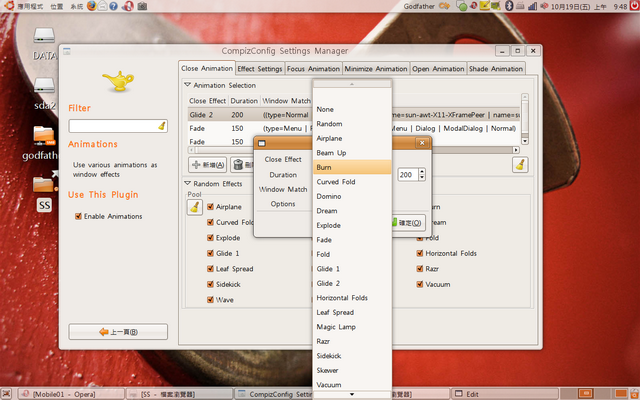Choose Skewer from the effect list

pyautogui.click(x=352, y=370)
